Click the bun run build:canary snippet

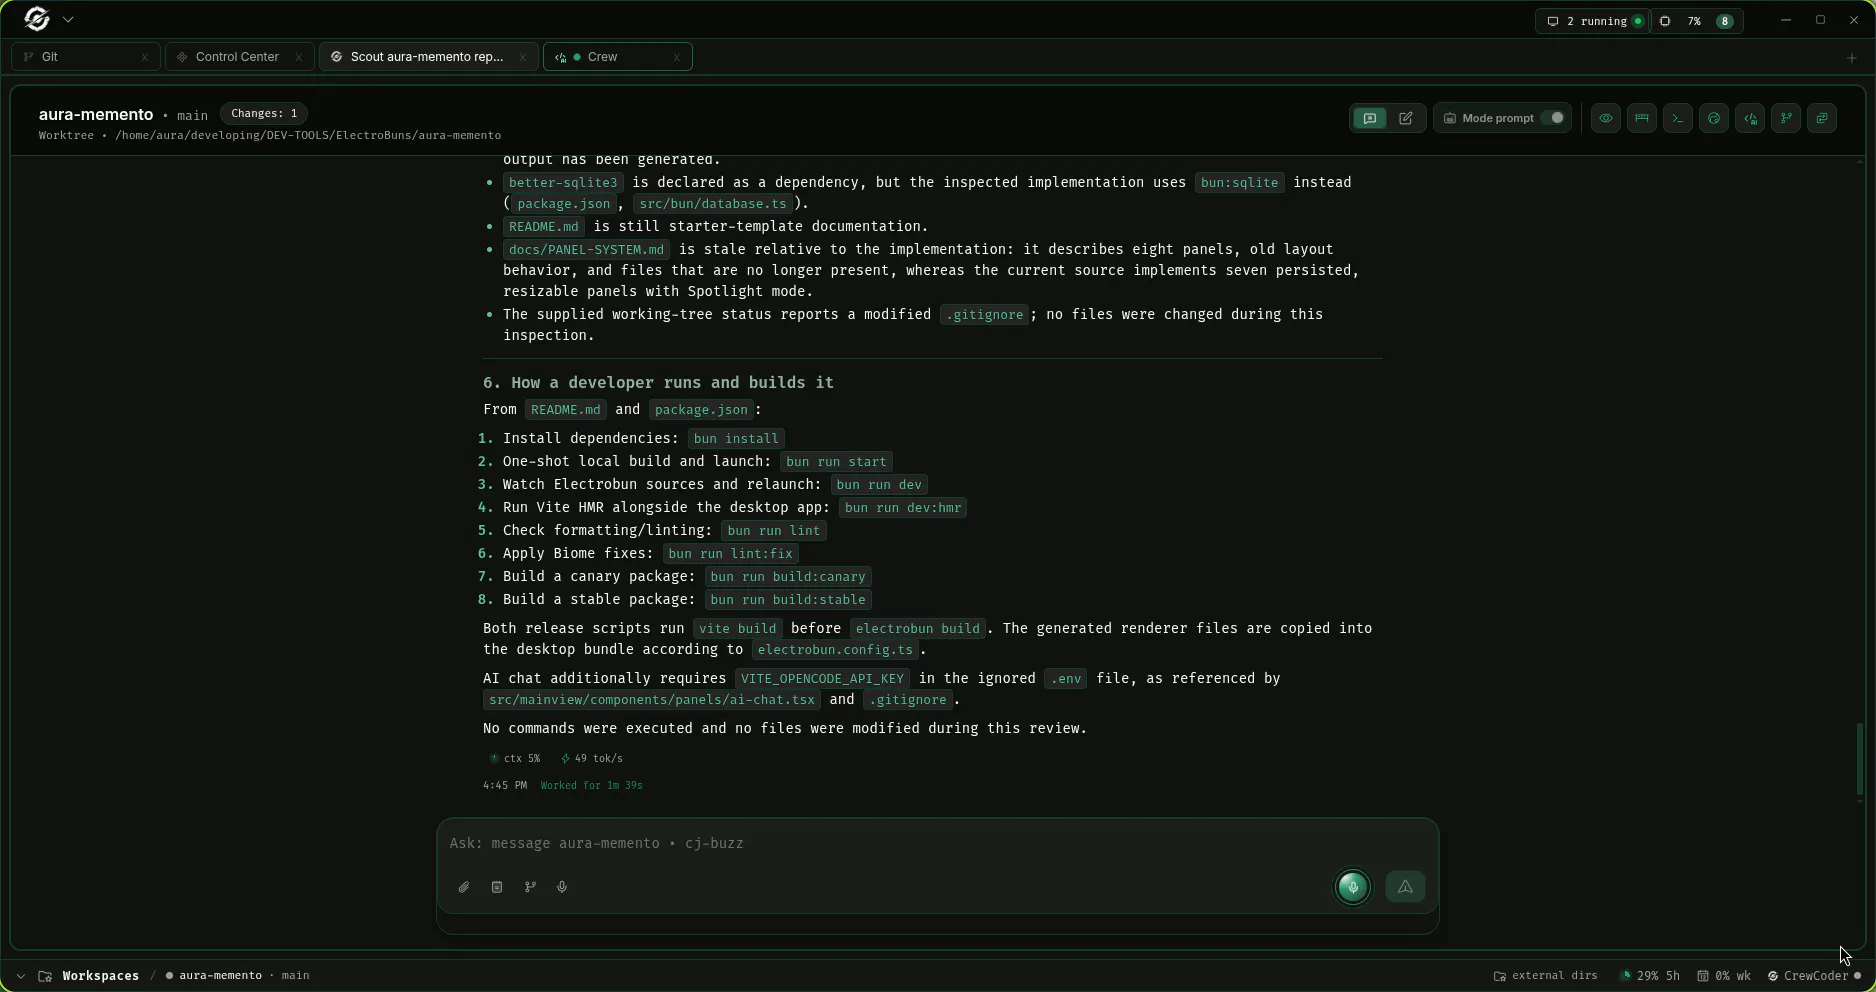tap(788, 577)
